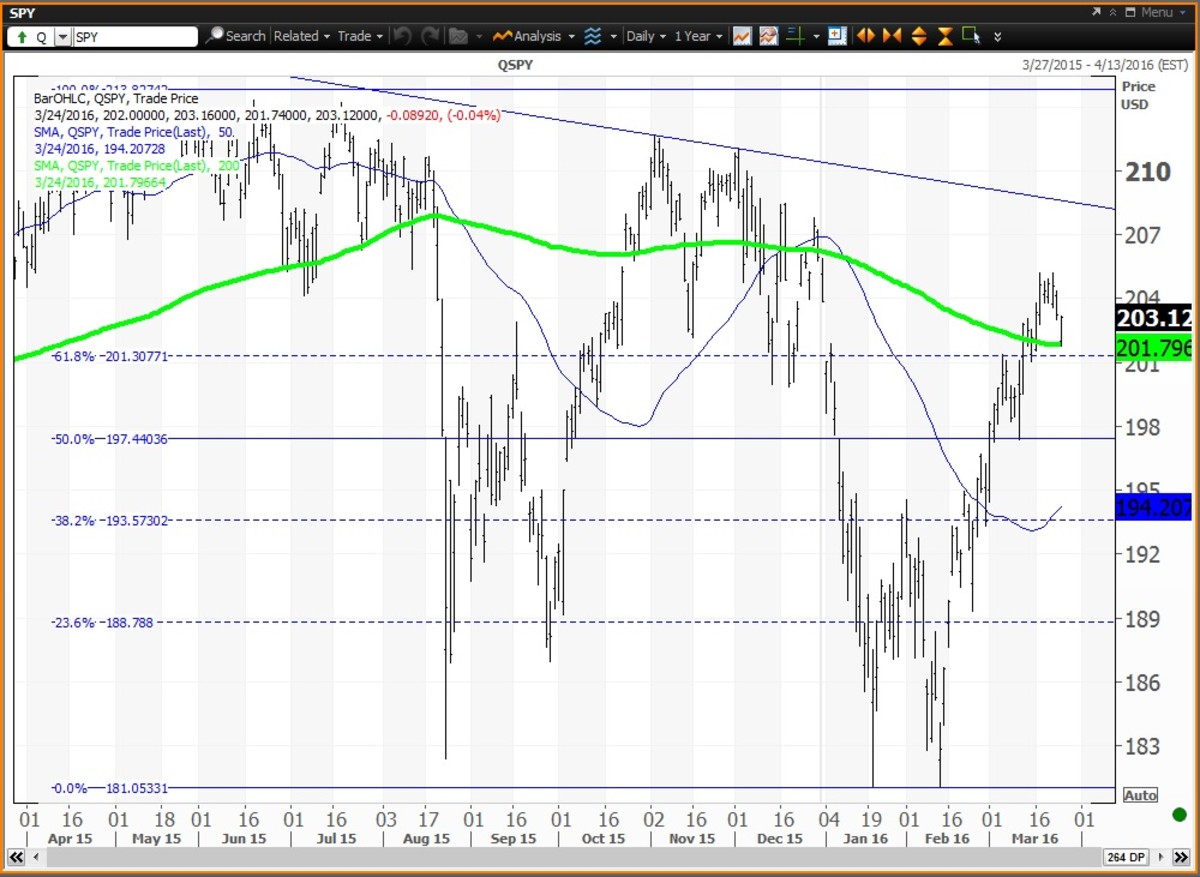The width and height of the screenshot is (1200, 877).
Task: Select the 23.6% 188.788 Fibonacci level
Action: [101, 622]
